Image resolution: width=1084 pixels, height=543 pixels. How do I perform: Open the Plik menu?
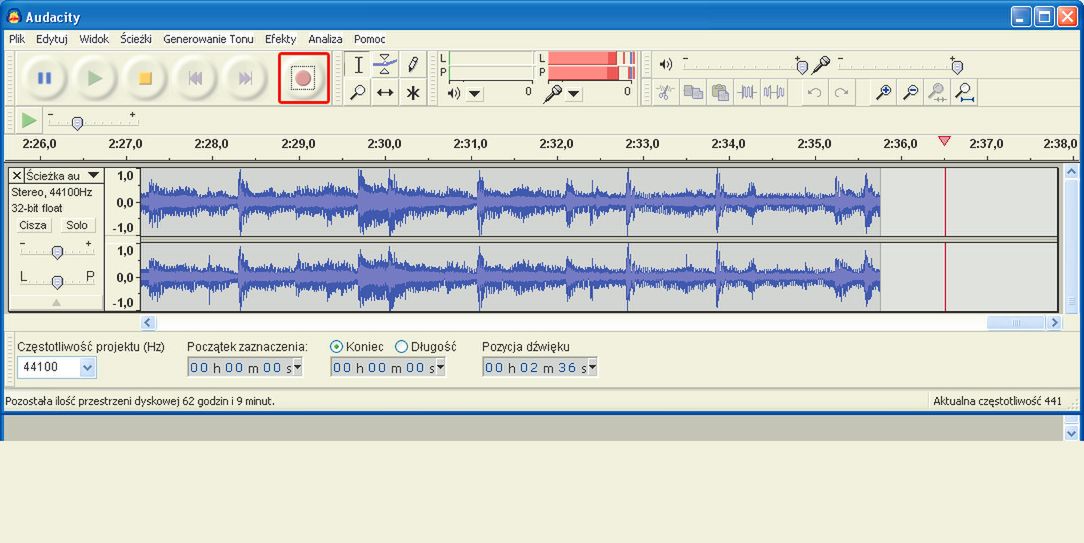pos(17,39)
